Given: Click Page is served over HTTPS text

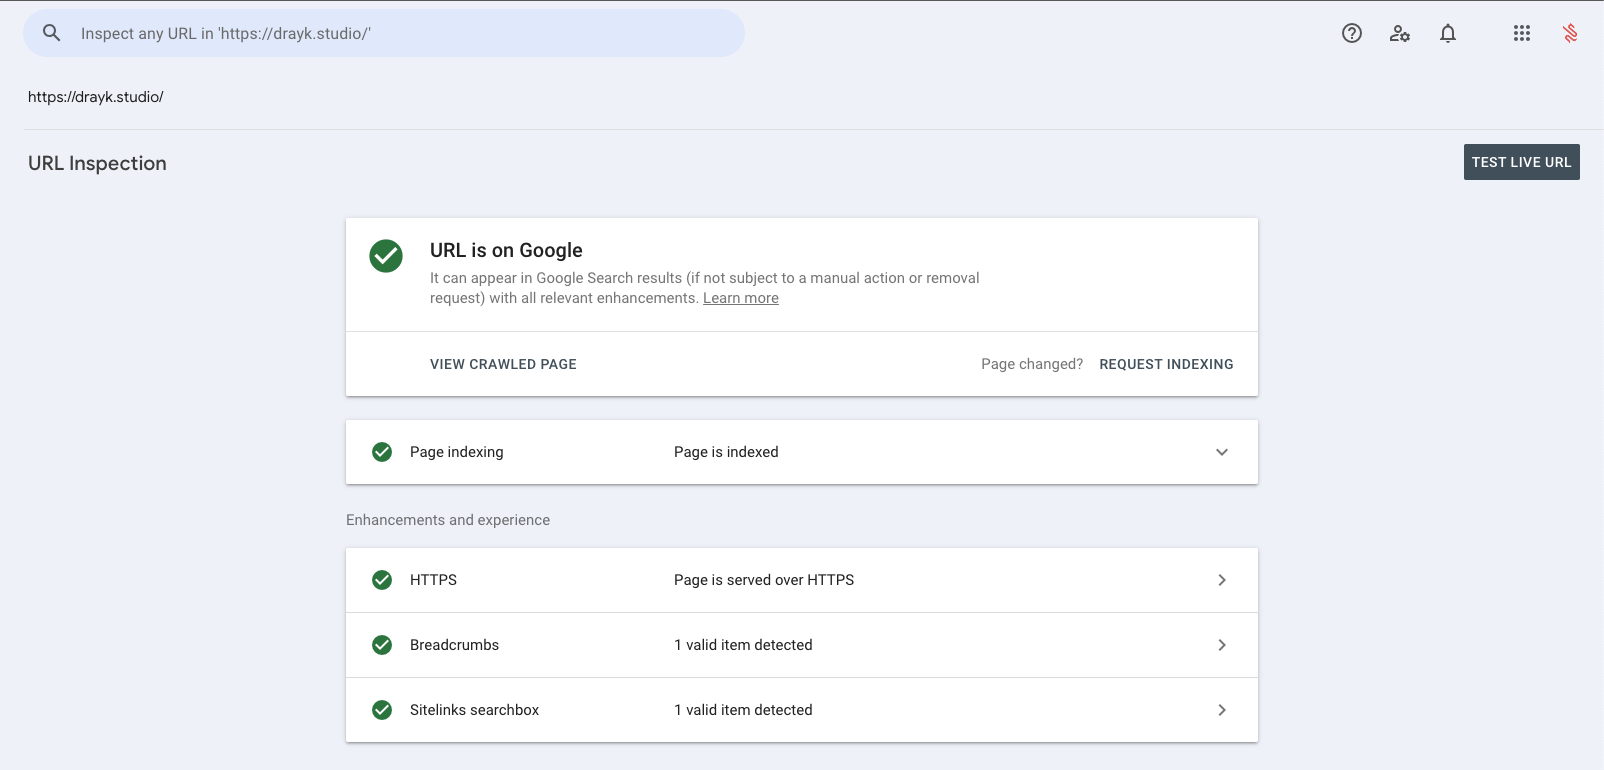Looking at the screenshot, I should pos(764,580).
